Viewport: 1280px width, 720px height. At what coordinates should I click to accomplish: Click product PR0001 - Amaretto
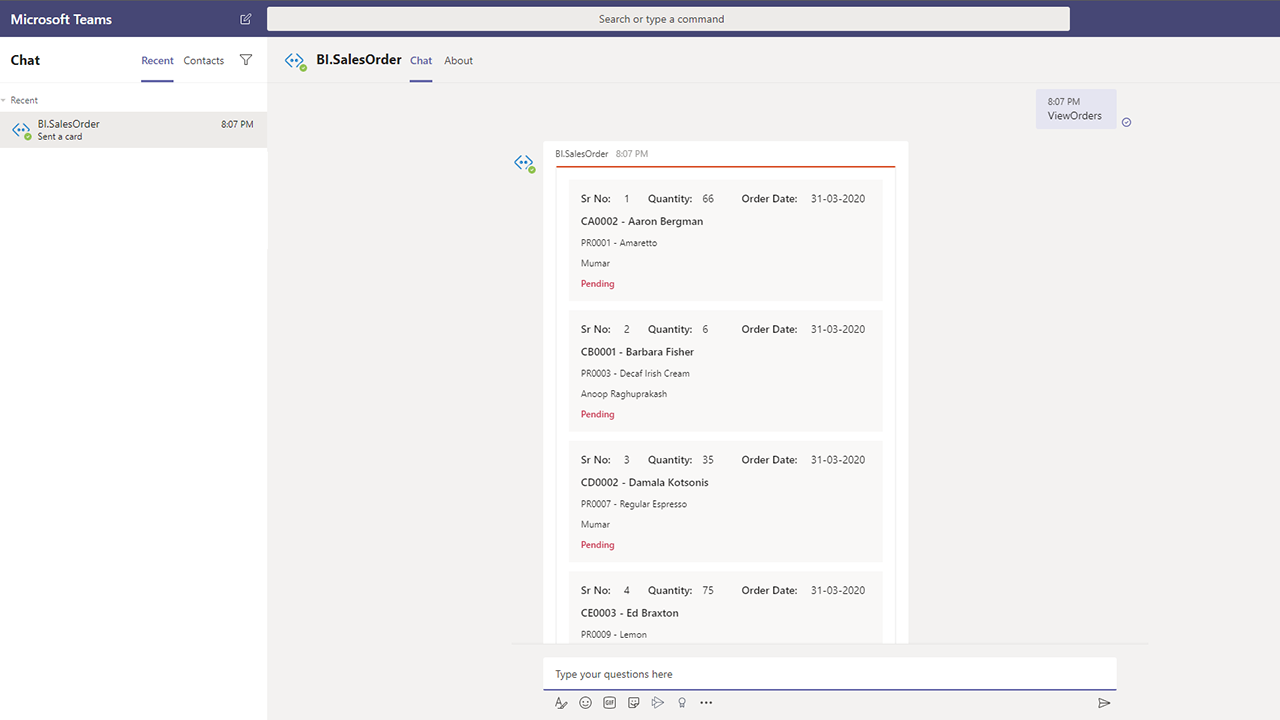(x=619, y=243)
